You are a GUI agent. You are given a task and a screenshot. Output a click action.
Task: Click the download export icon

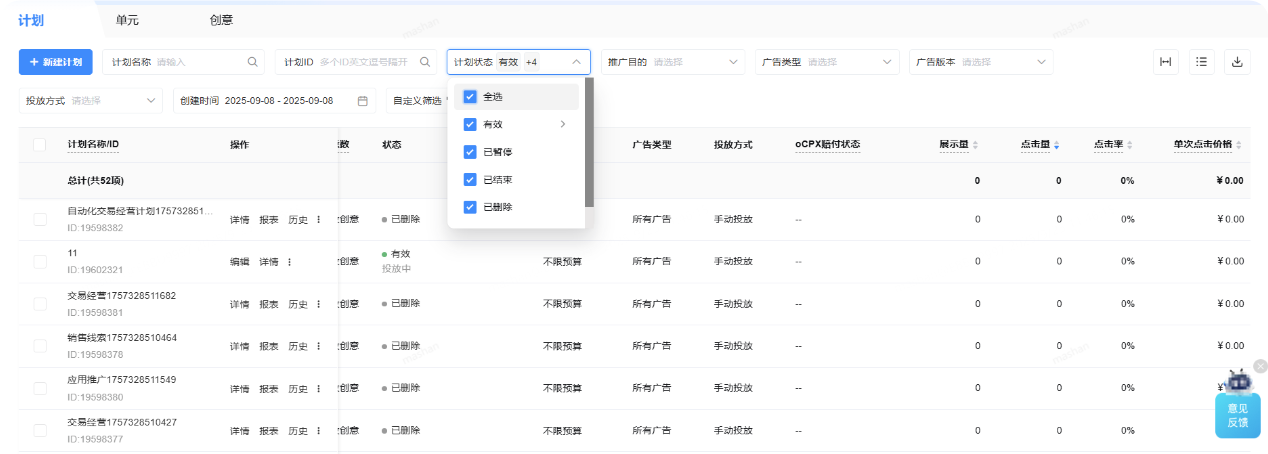(x=1237, y=62)
